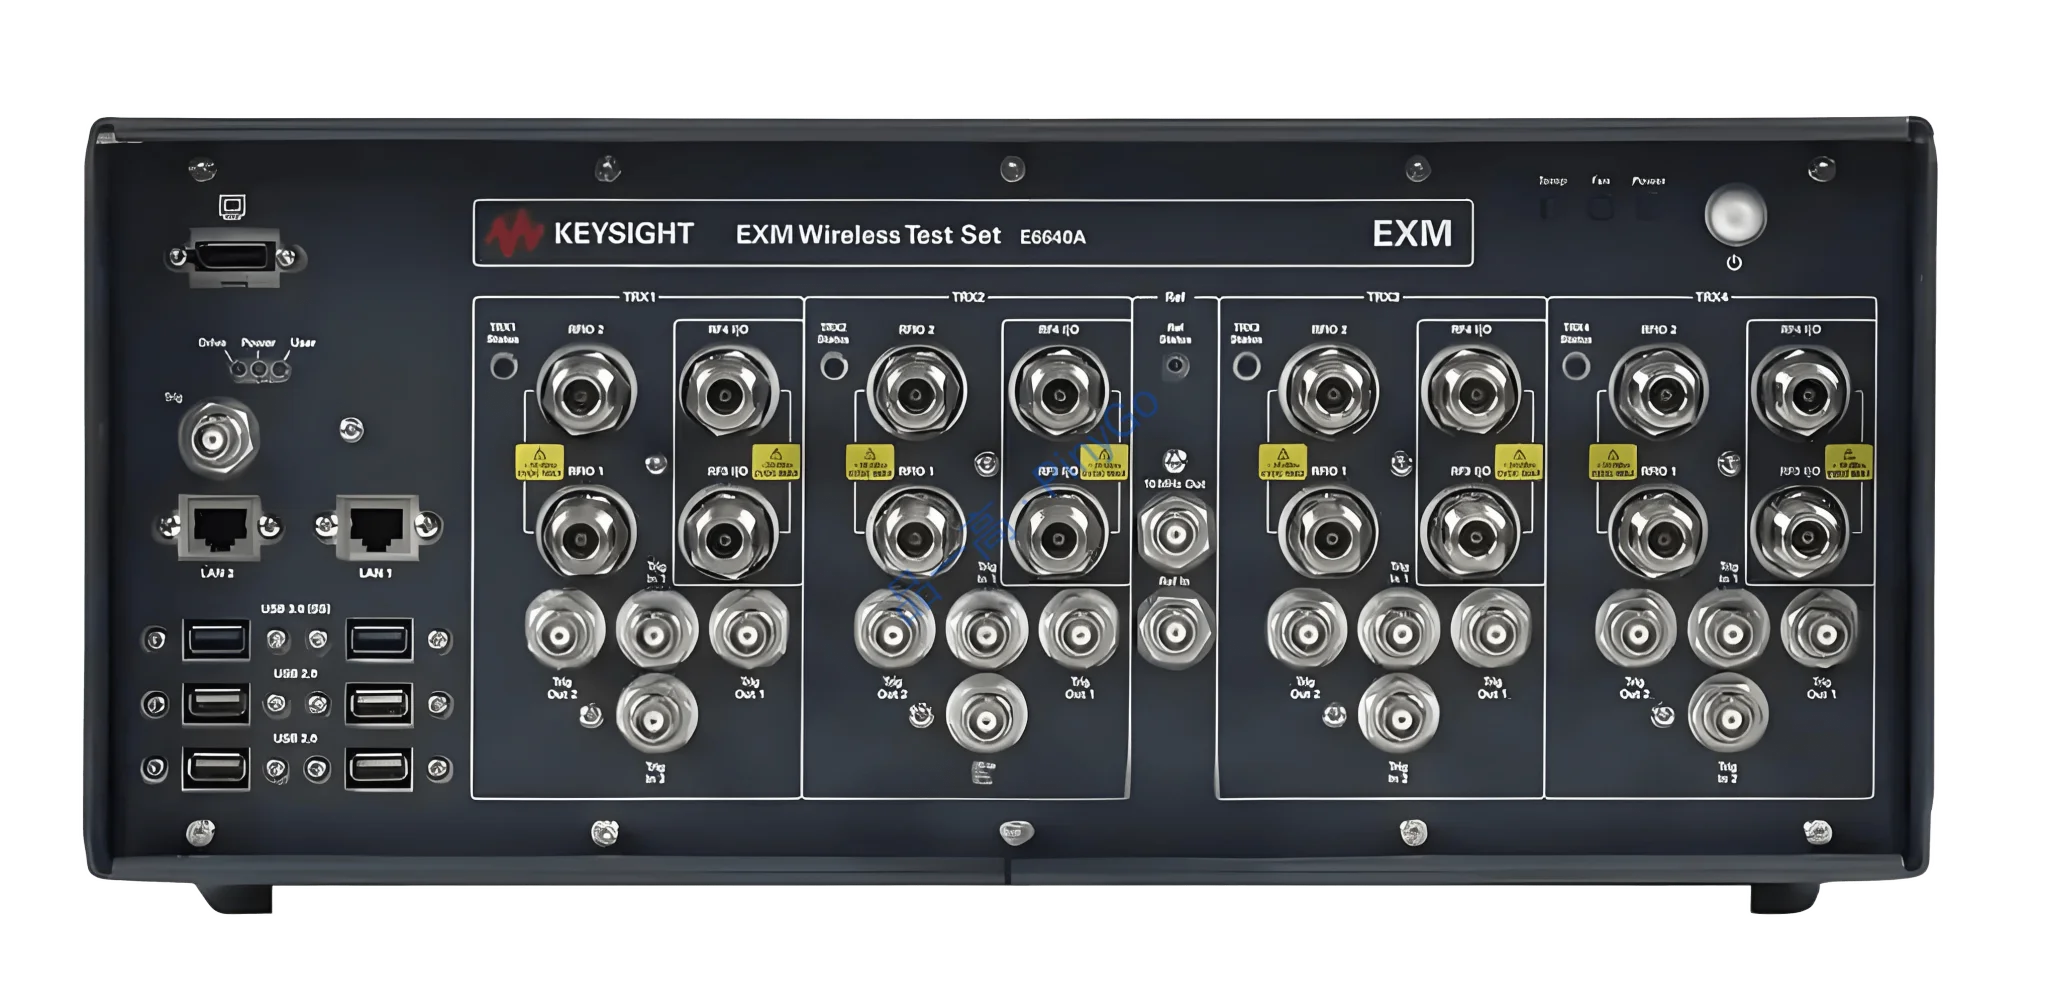The image size is (2048, 1005).
Task: Click the Ref Status LED
Action: [x=1176, y=366]
